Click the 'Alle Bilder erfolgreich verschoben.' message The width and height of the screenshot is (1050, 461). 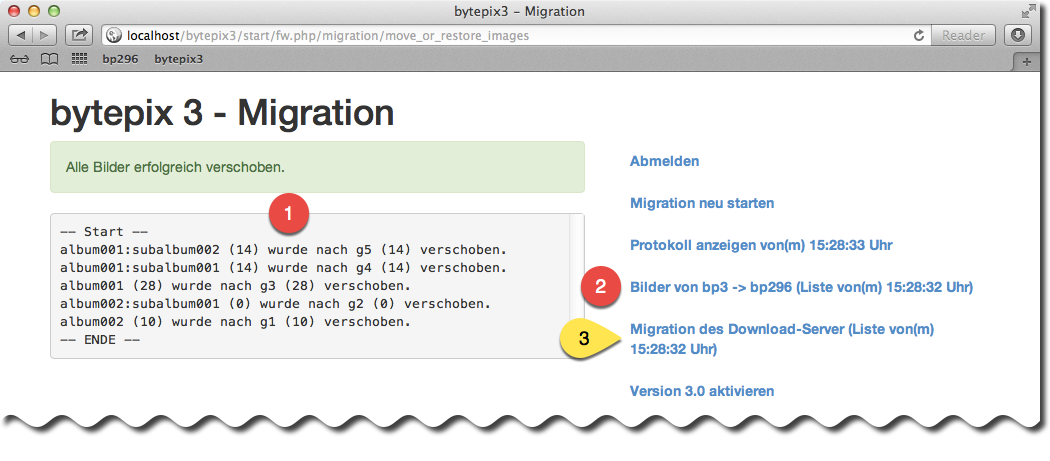coord(175,167)
